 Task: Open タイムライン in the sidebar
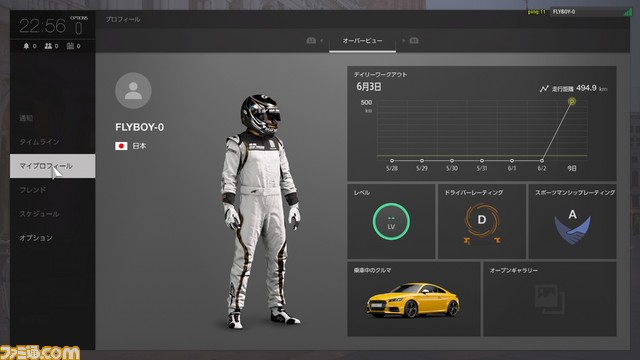[x=40, y=142]
